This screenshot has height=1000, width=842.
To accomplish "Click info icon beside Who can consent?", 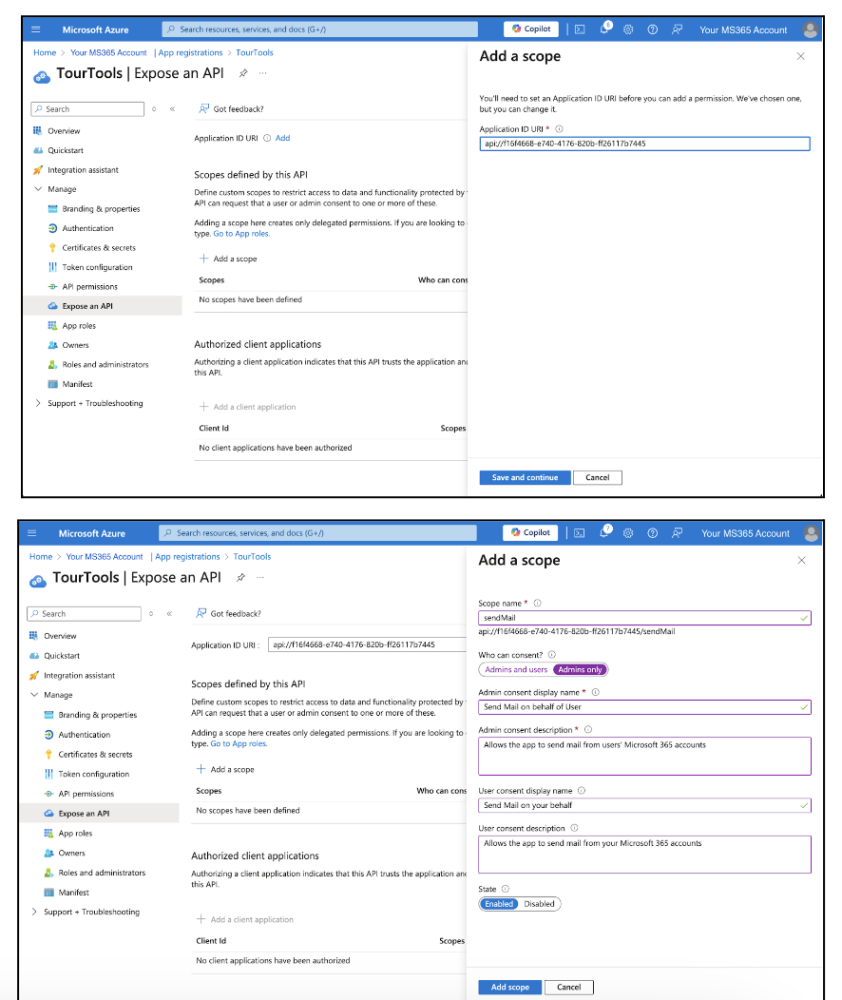I will [x=552, y=655].
